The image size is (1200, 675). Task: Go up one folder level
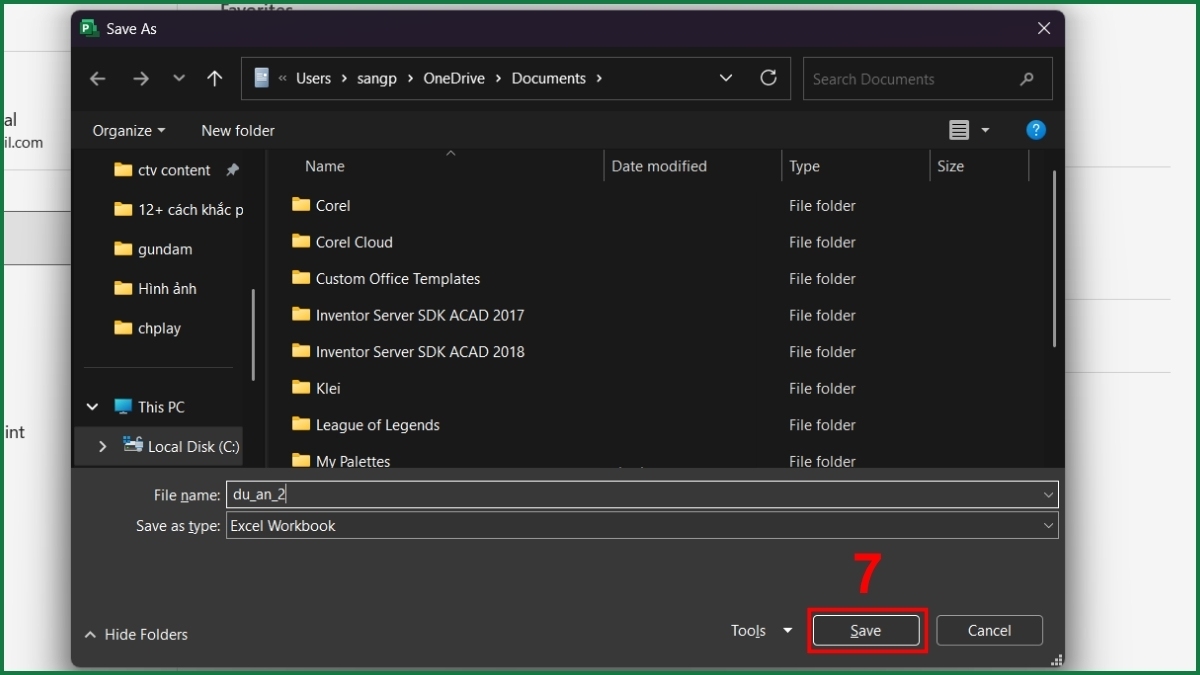pyautogui.click(x=214, y=78)
